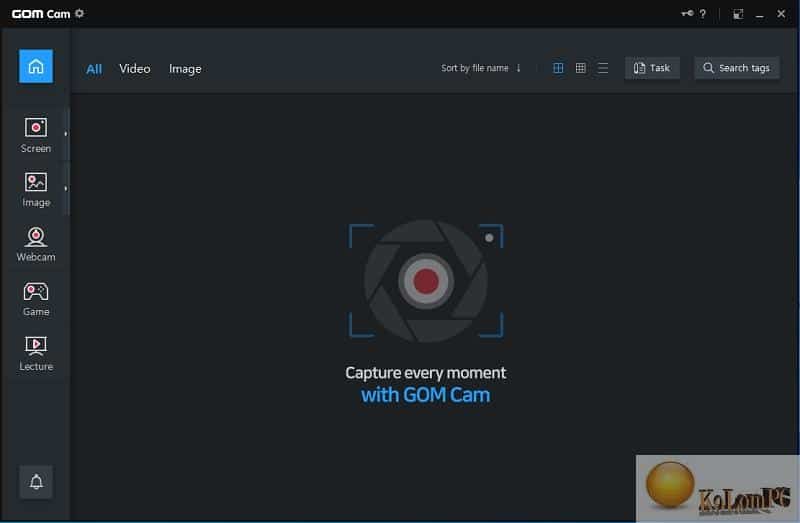
Task: Click the Search tags field
Action: click(x=737, y=68)
